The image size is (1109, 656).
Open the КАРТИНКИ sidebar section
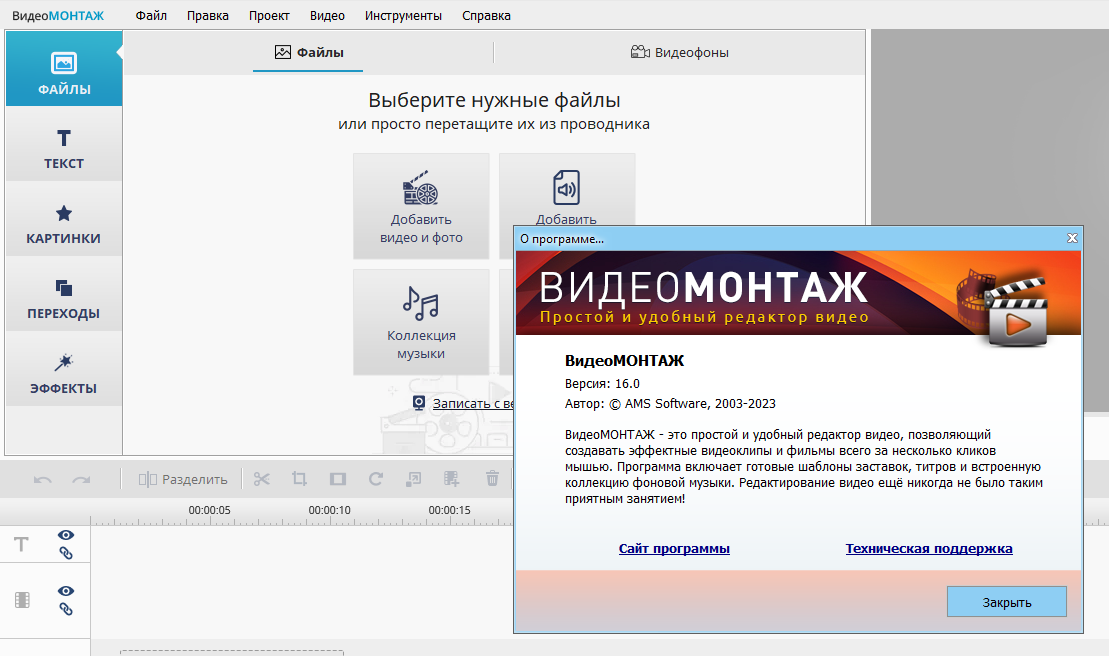pyautogui.click(x=64, y=219)
